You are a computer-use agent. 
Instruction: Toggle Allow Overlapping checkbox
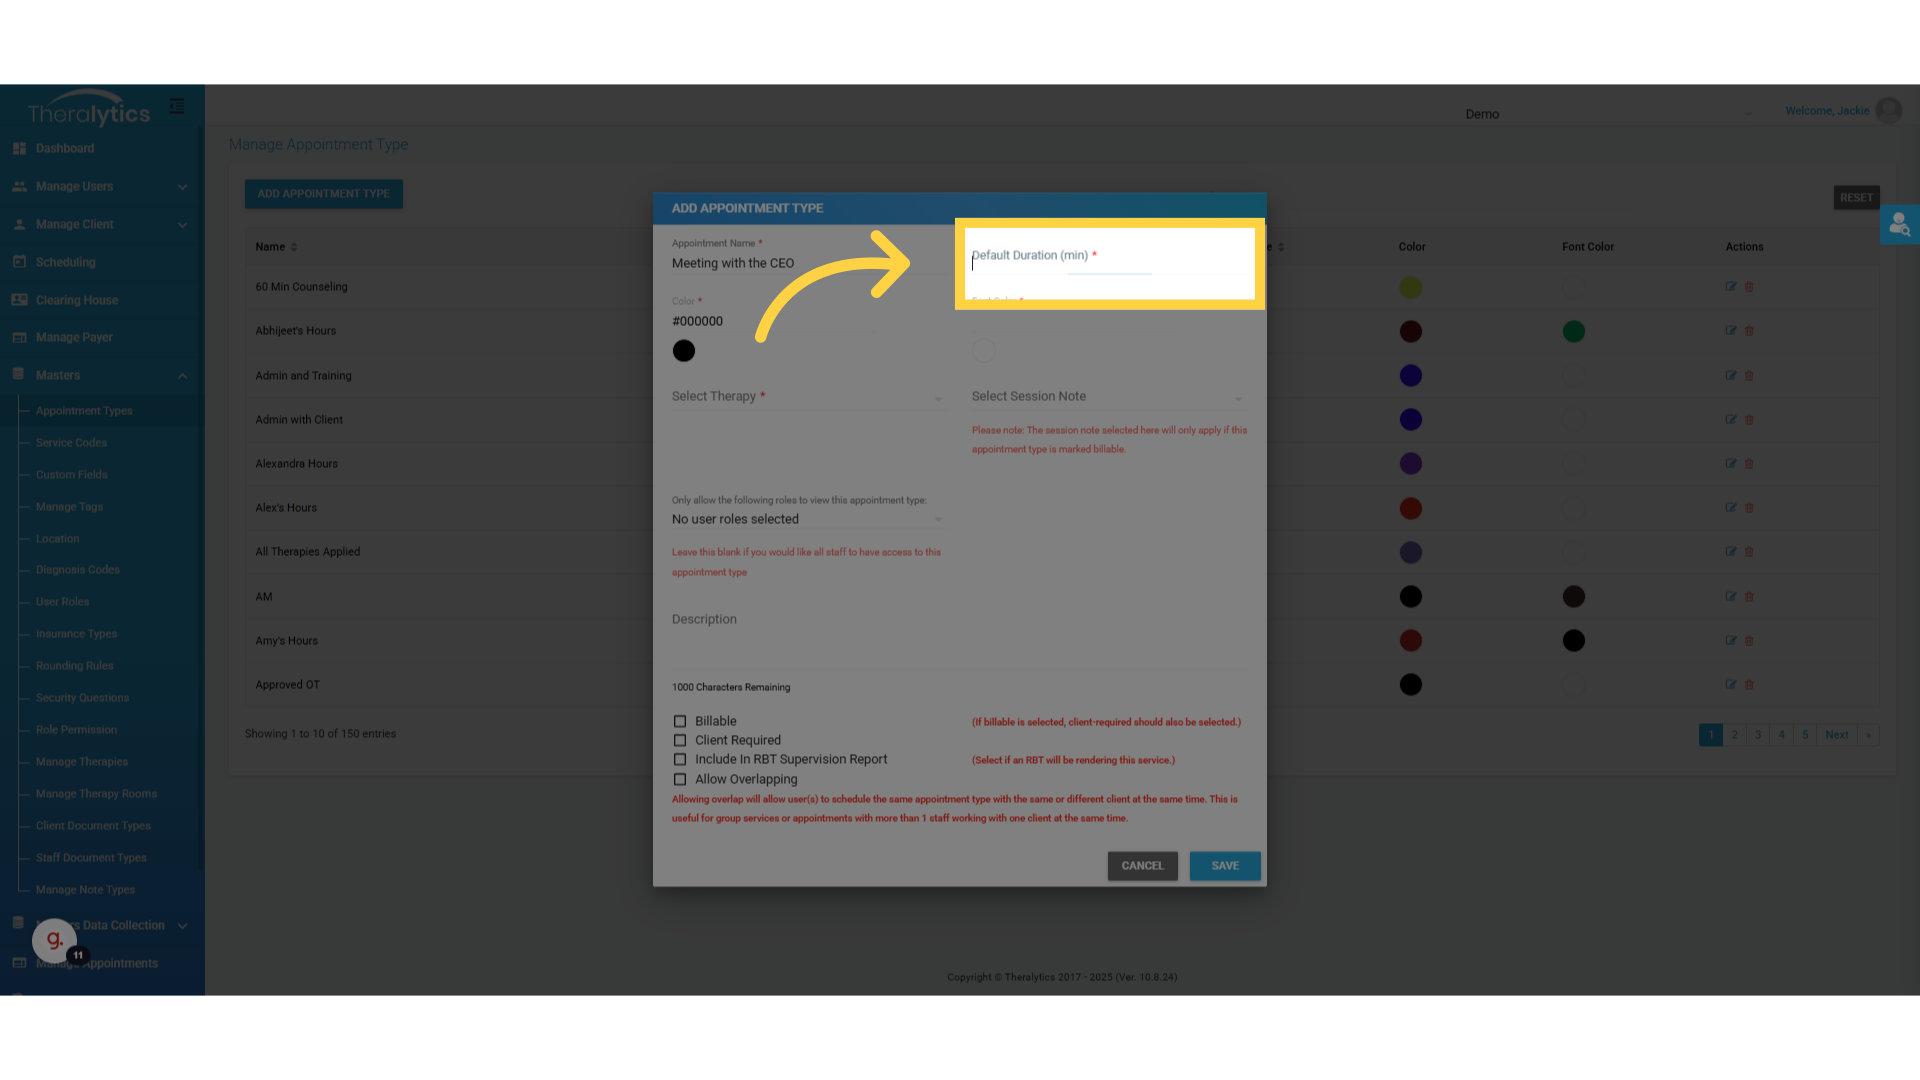click(x=680, y=780)
